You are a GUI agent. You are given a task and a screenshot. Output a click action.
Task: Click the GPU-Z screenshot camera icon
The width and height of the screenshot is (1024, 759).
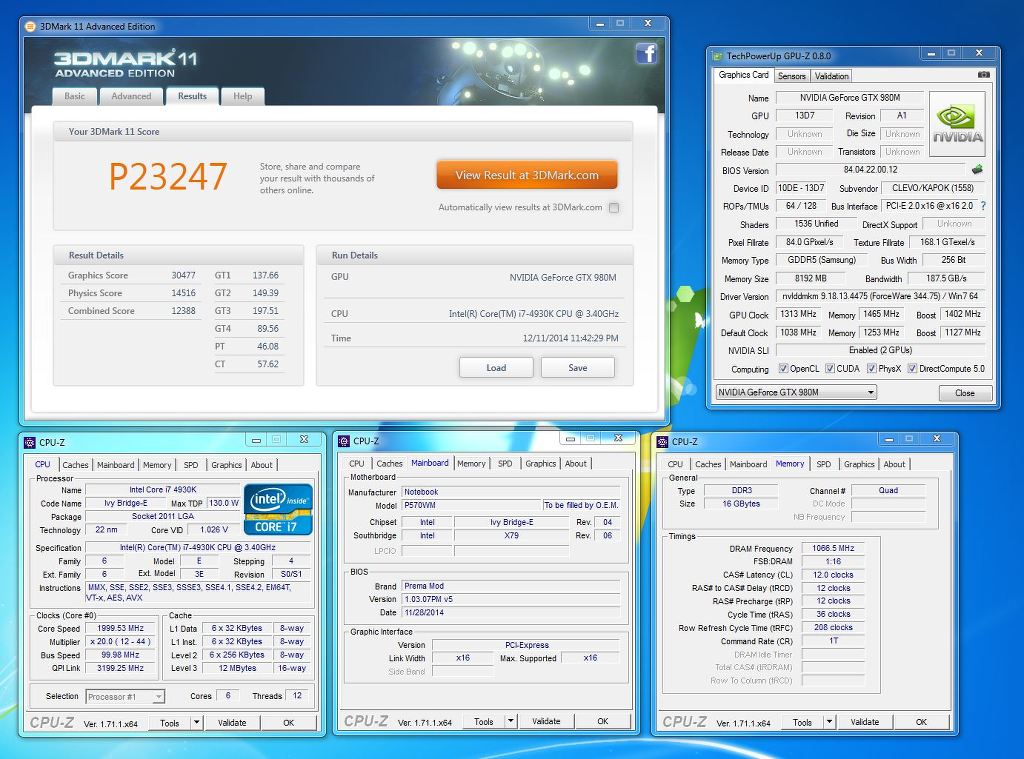[984, 75]
